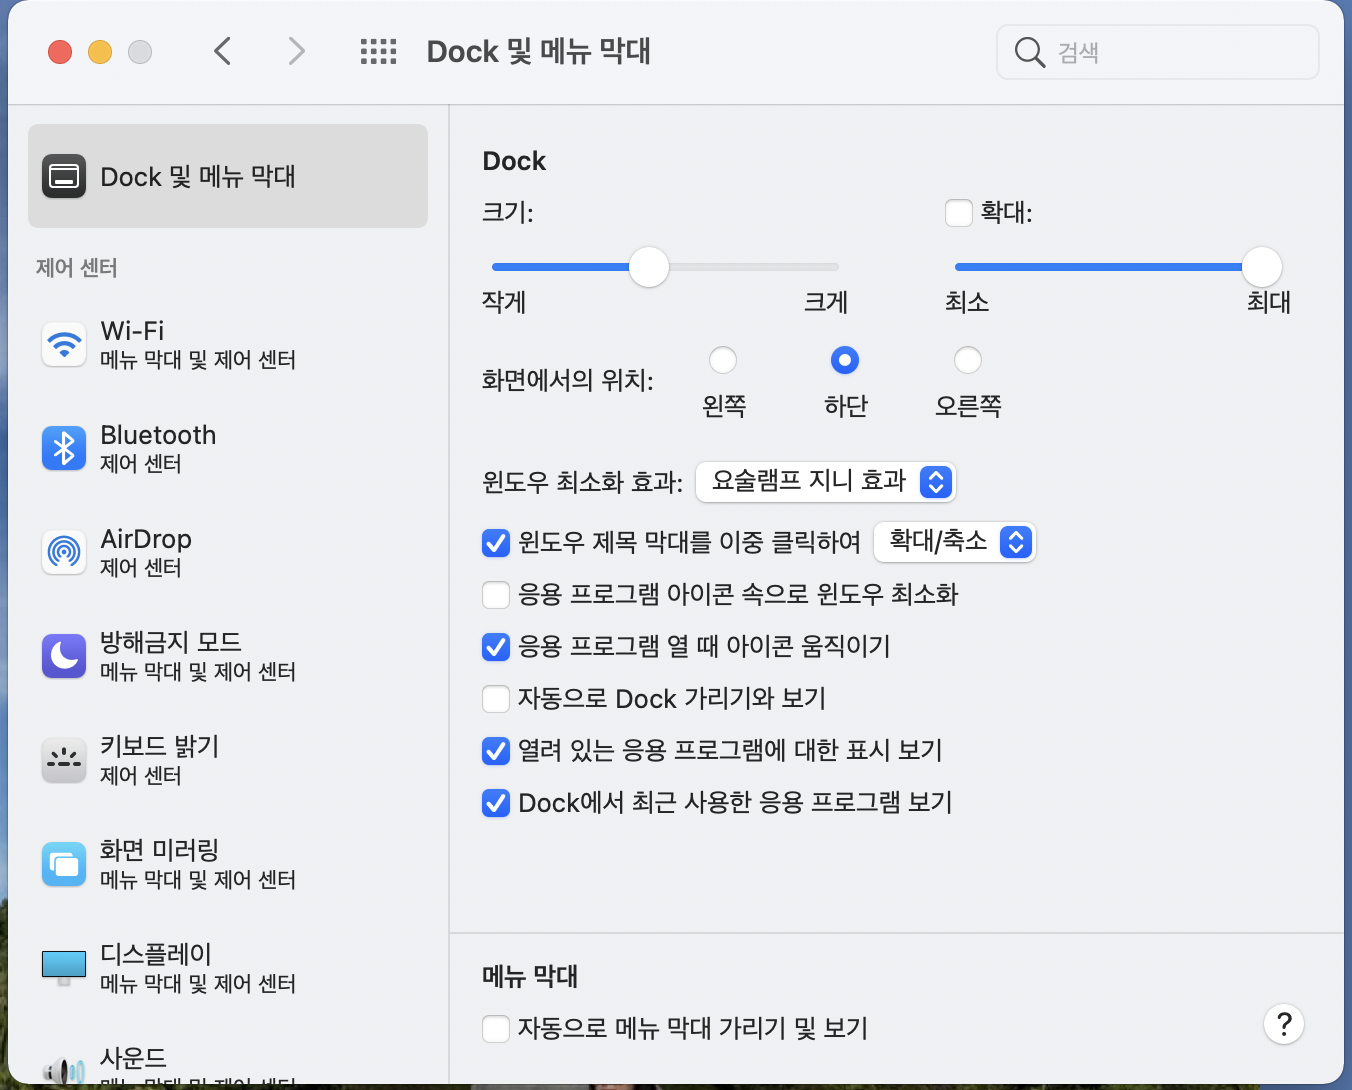Open the 사운드 speaker icon
The height and width of the screenshot is (1090, 1352).
pos(64,1070)
